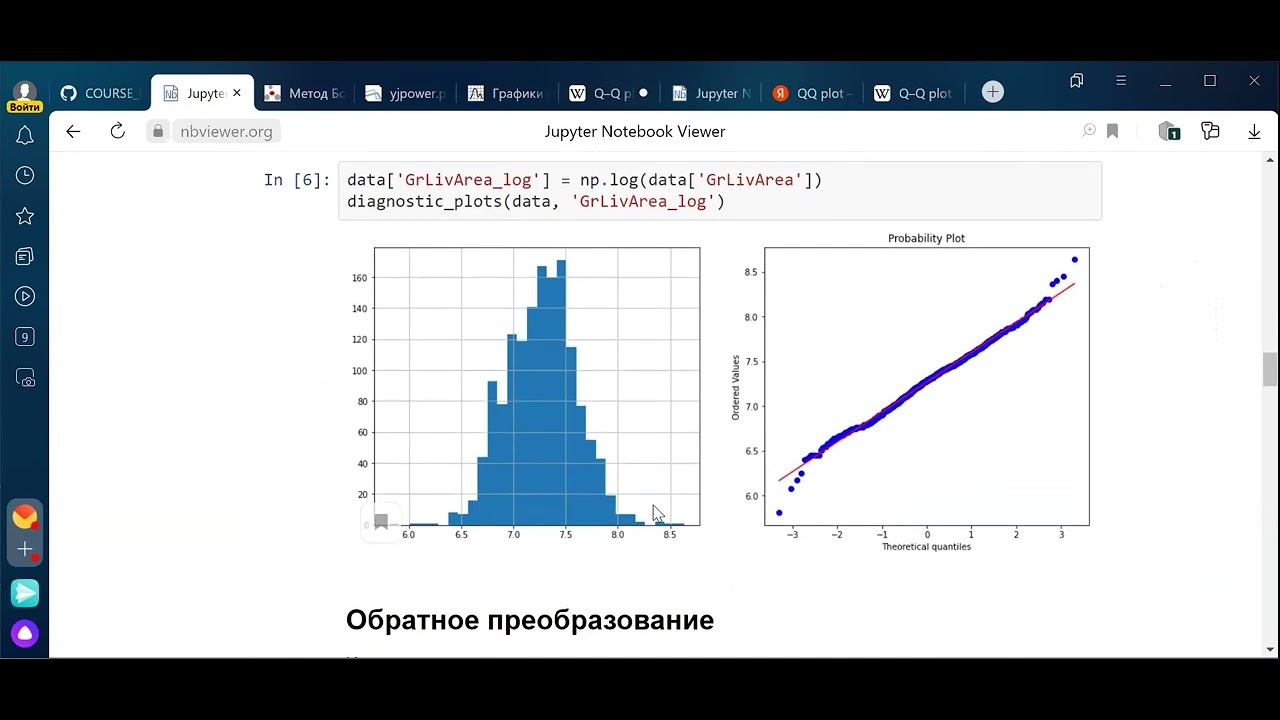
Task: Click the Обратное преобразование heading
Action: [x=530, y=620]
